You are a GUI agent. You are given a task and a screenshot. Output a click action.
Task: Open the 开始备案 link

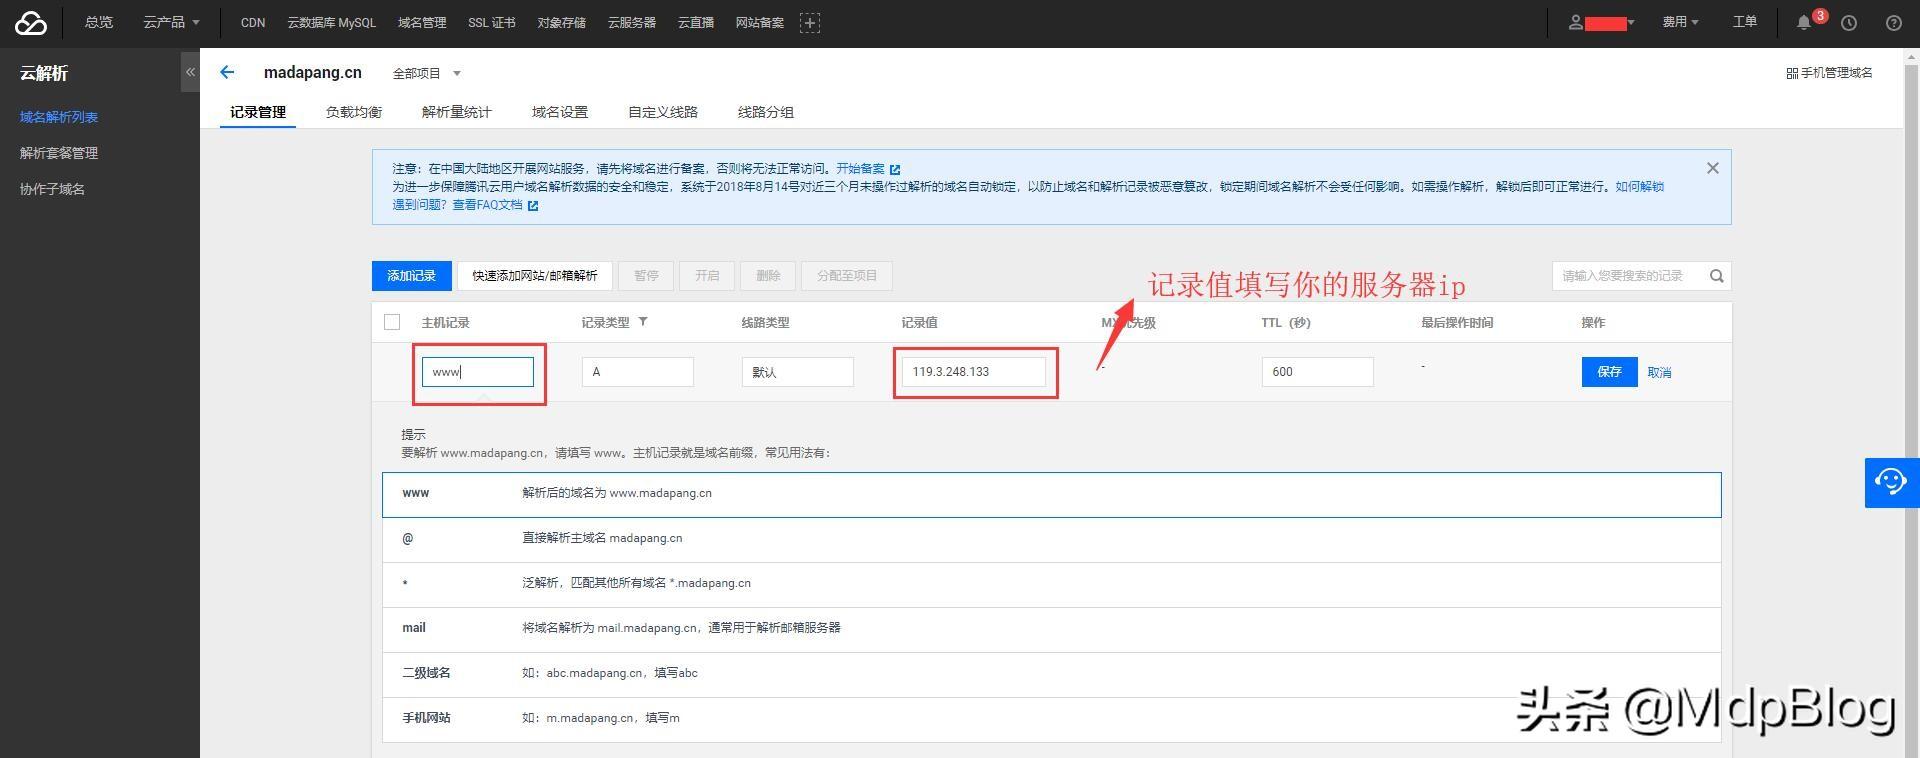[x=861, y=169]
